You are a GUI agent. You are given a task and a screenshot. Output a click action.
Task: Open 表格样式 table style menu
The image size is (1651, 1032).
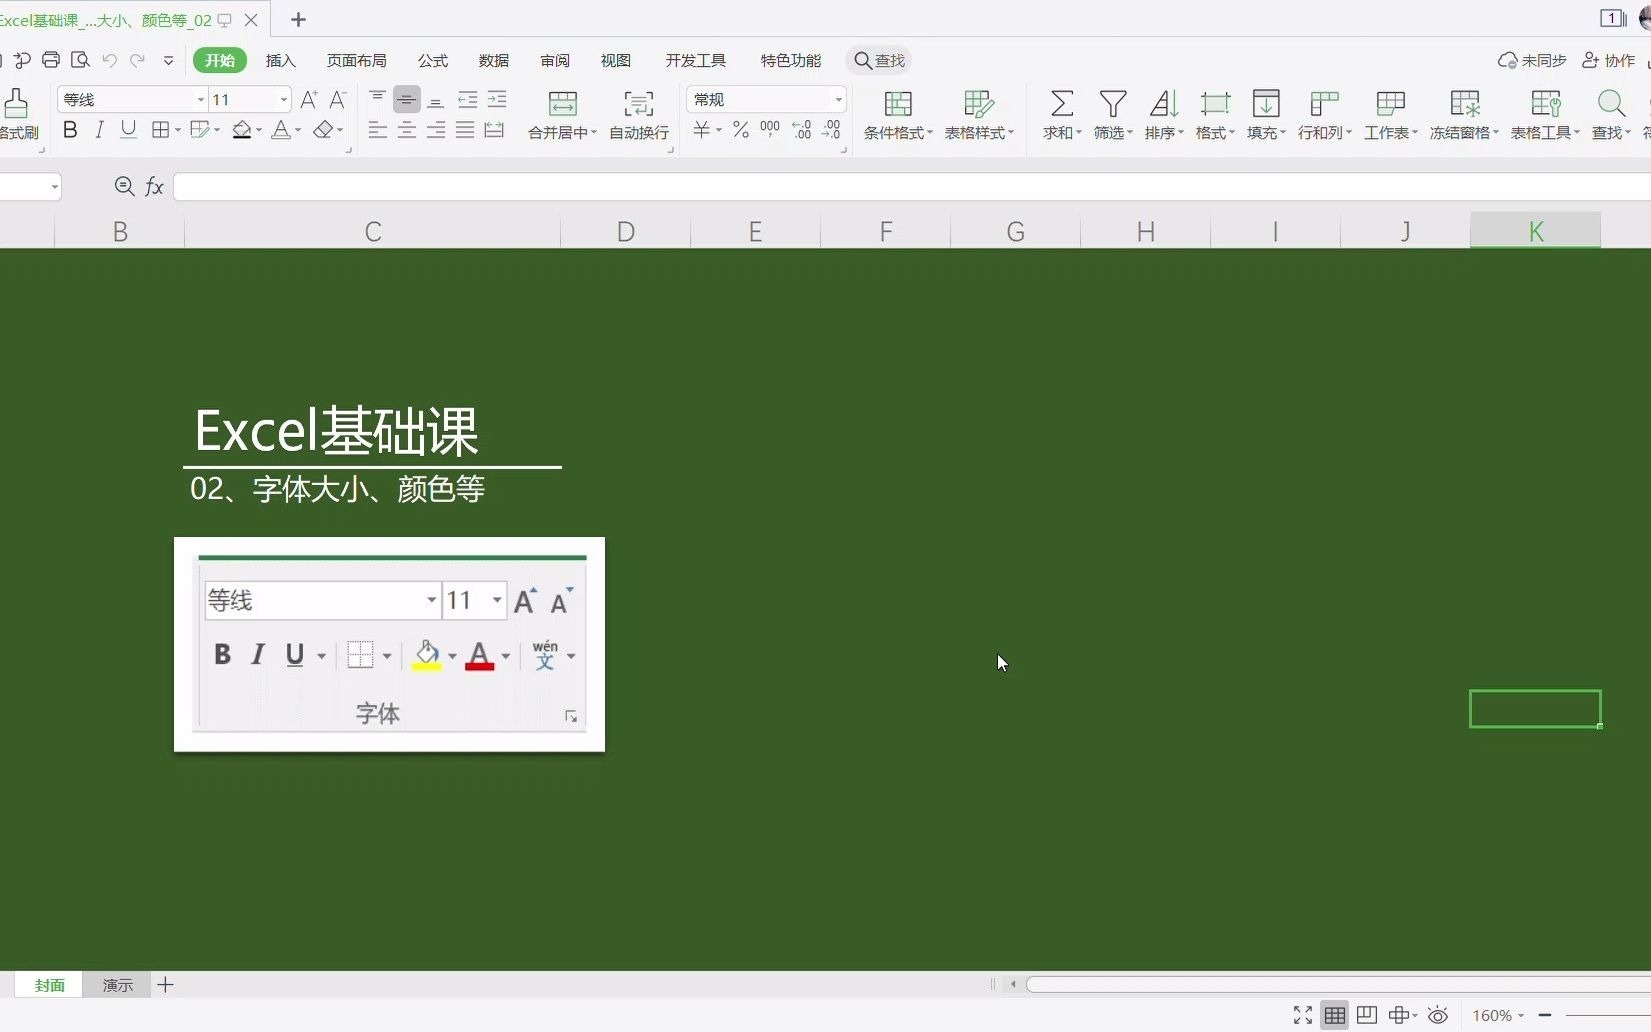coord(979,116)
